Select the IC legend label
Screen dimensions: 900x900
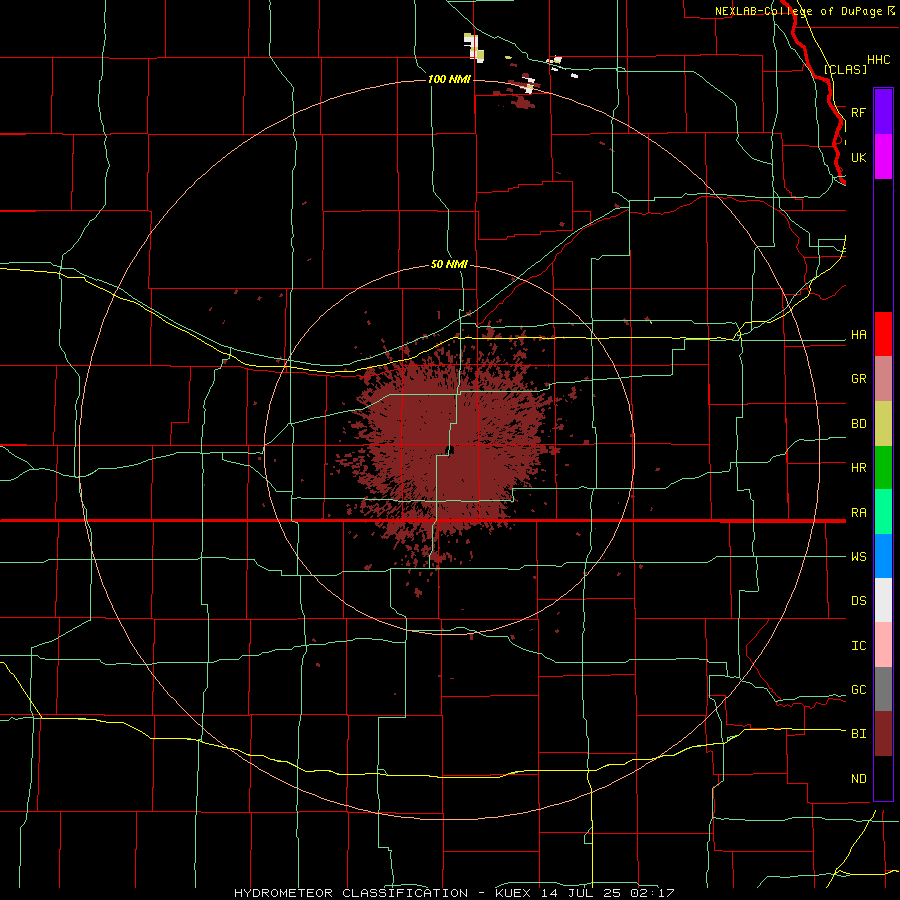coord(858,646)
